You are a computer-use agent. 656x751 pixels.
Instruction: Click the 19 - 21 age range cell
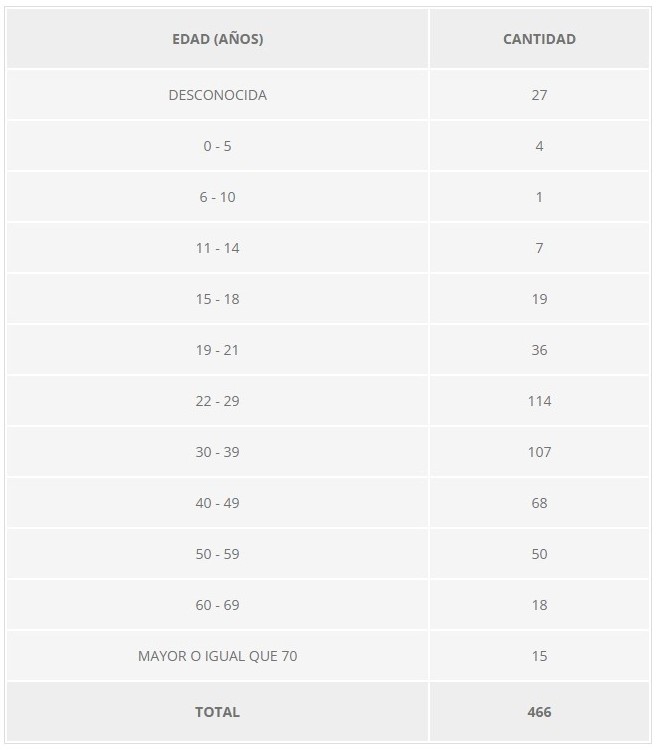217,350
